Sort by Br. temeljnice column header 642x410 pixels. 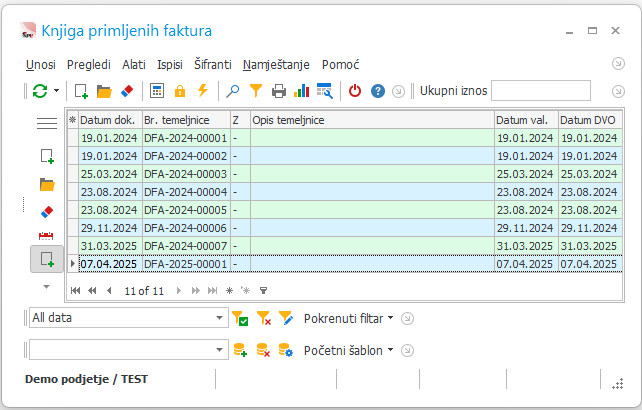(x=186, y=120)
